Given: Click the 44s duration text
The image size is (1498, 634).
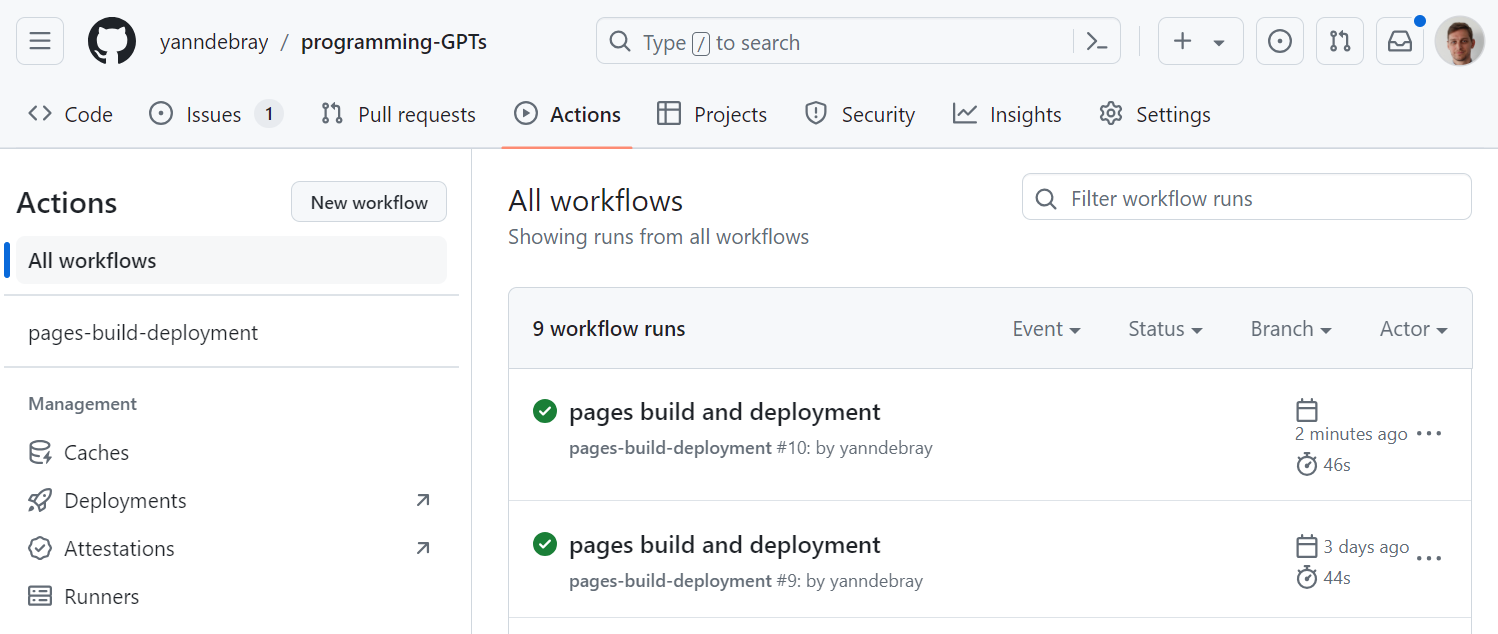Looking at the screenshot, I should click(1337, 578).
